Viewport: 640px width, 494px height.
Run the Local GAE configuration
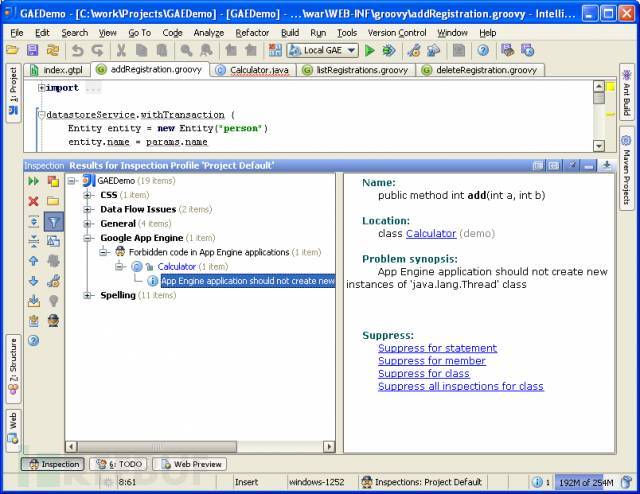369,50
